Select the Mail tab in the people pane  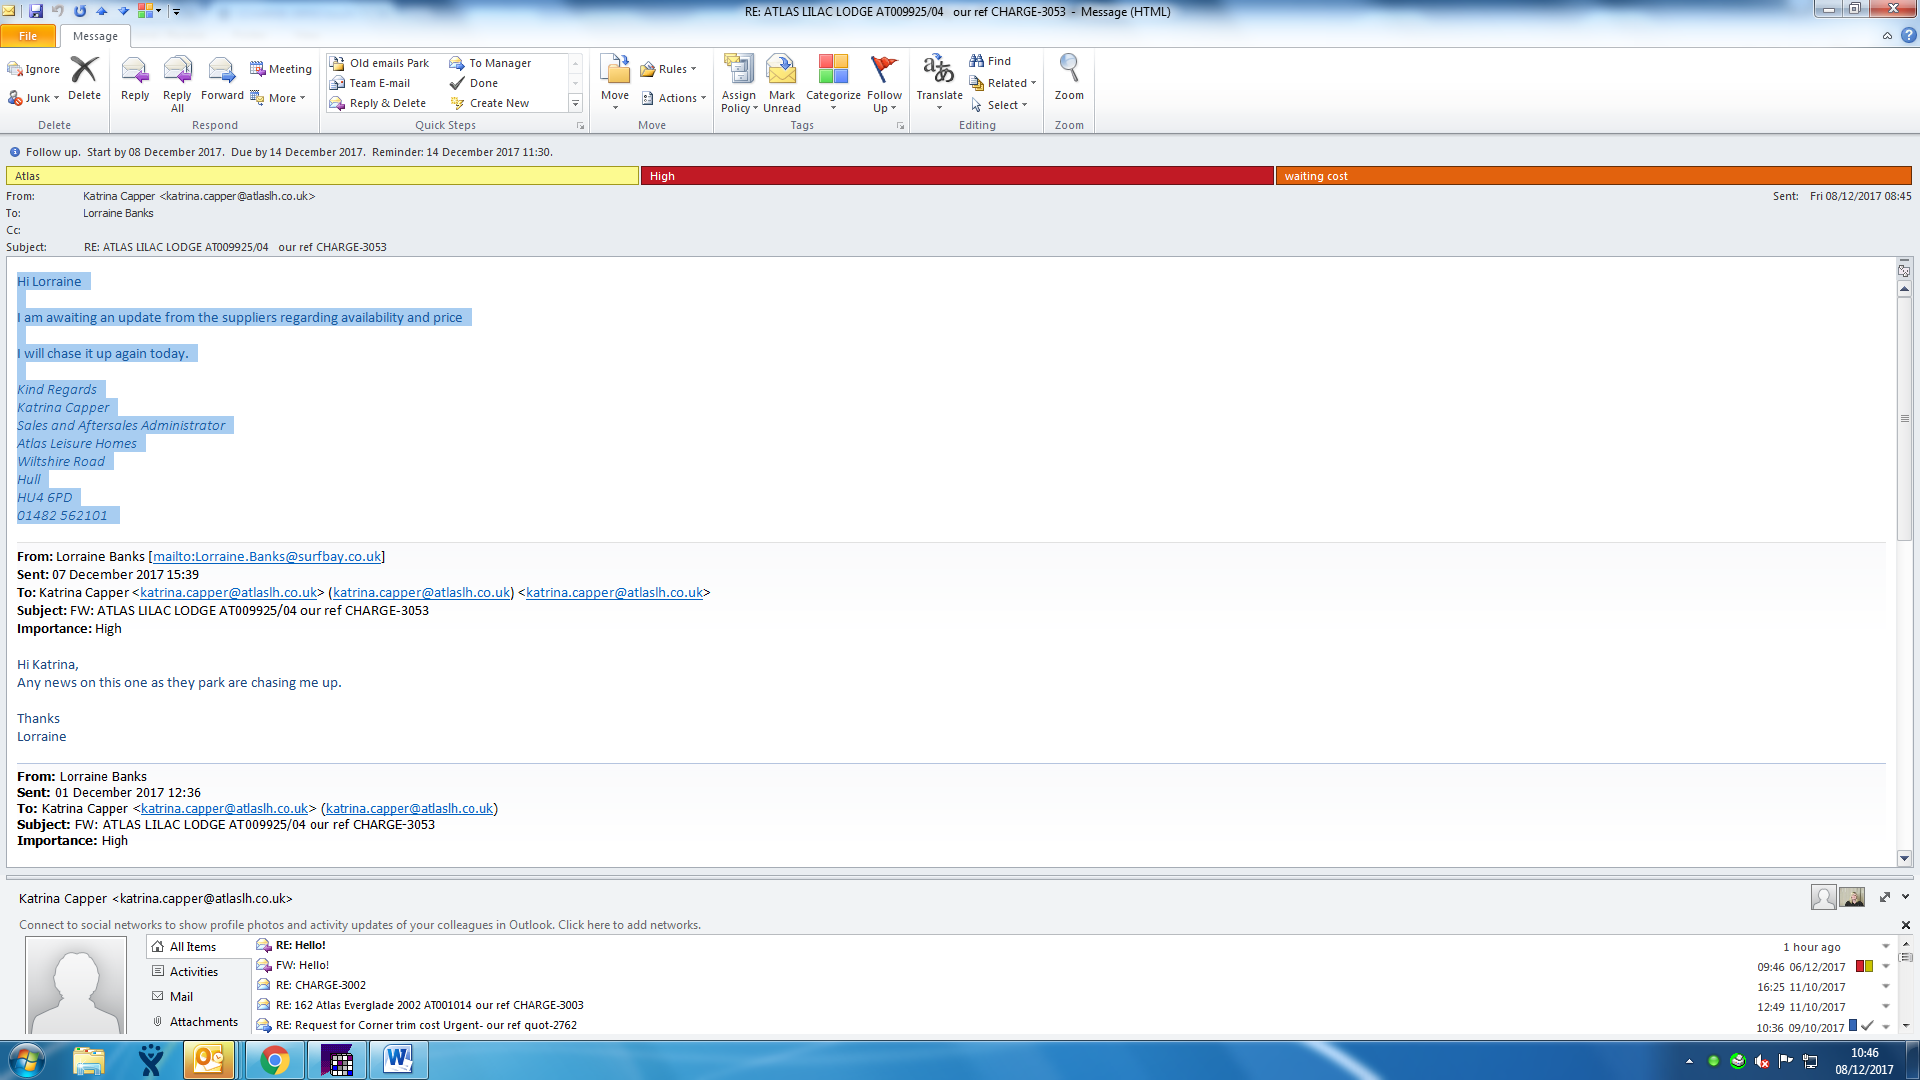click(181, 997)
